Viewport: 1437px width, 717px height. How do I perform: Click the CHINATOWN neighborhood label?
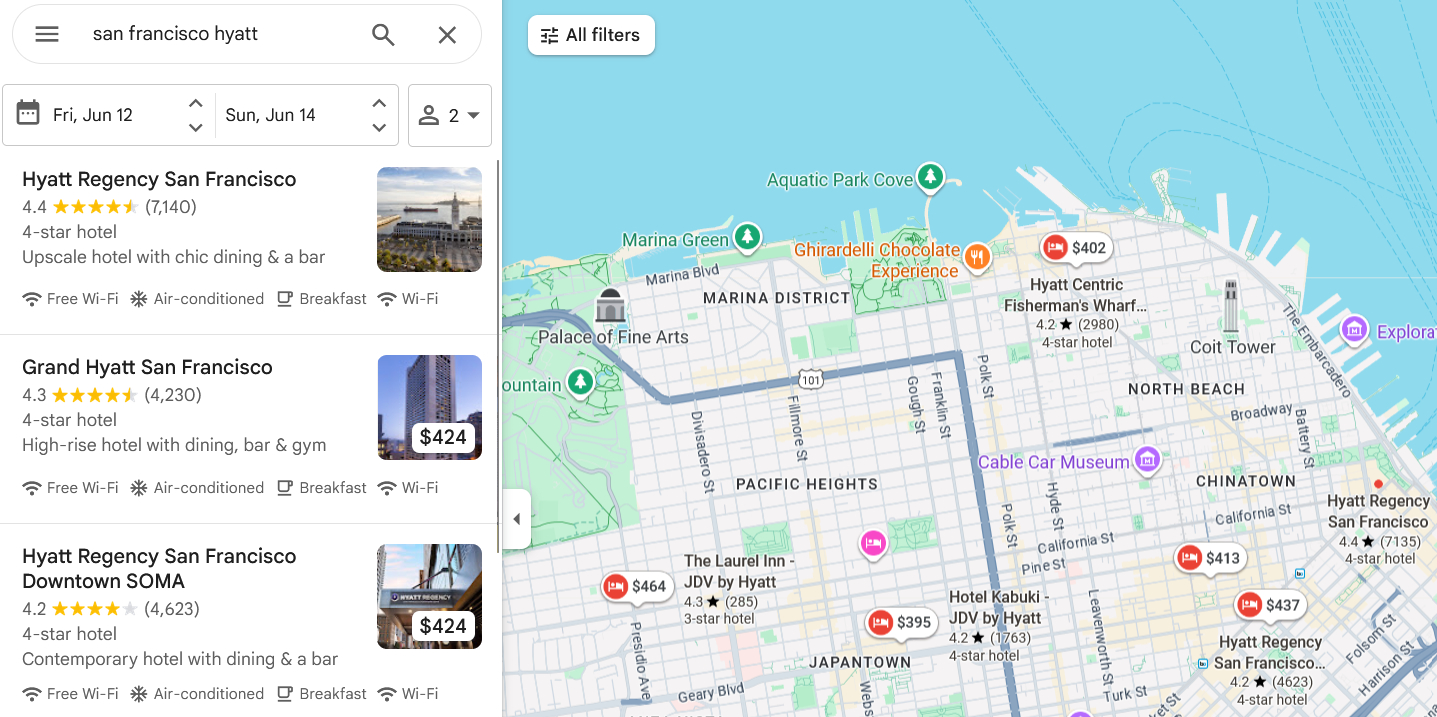tap(1246, 481)
